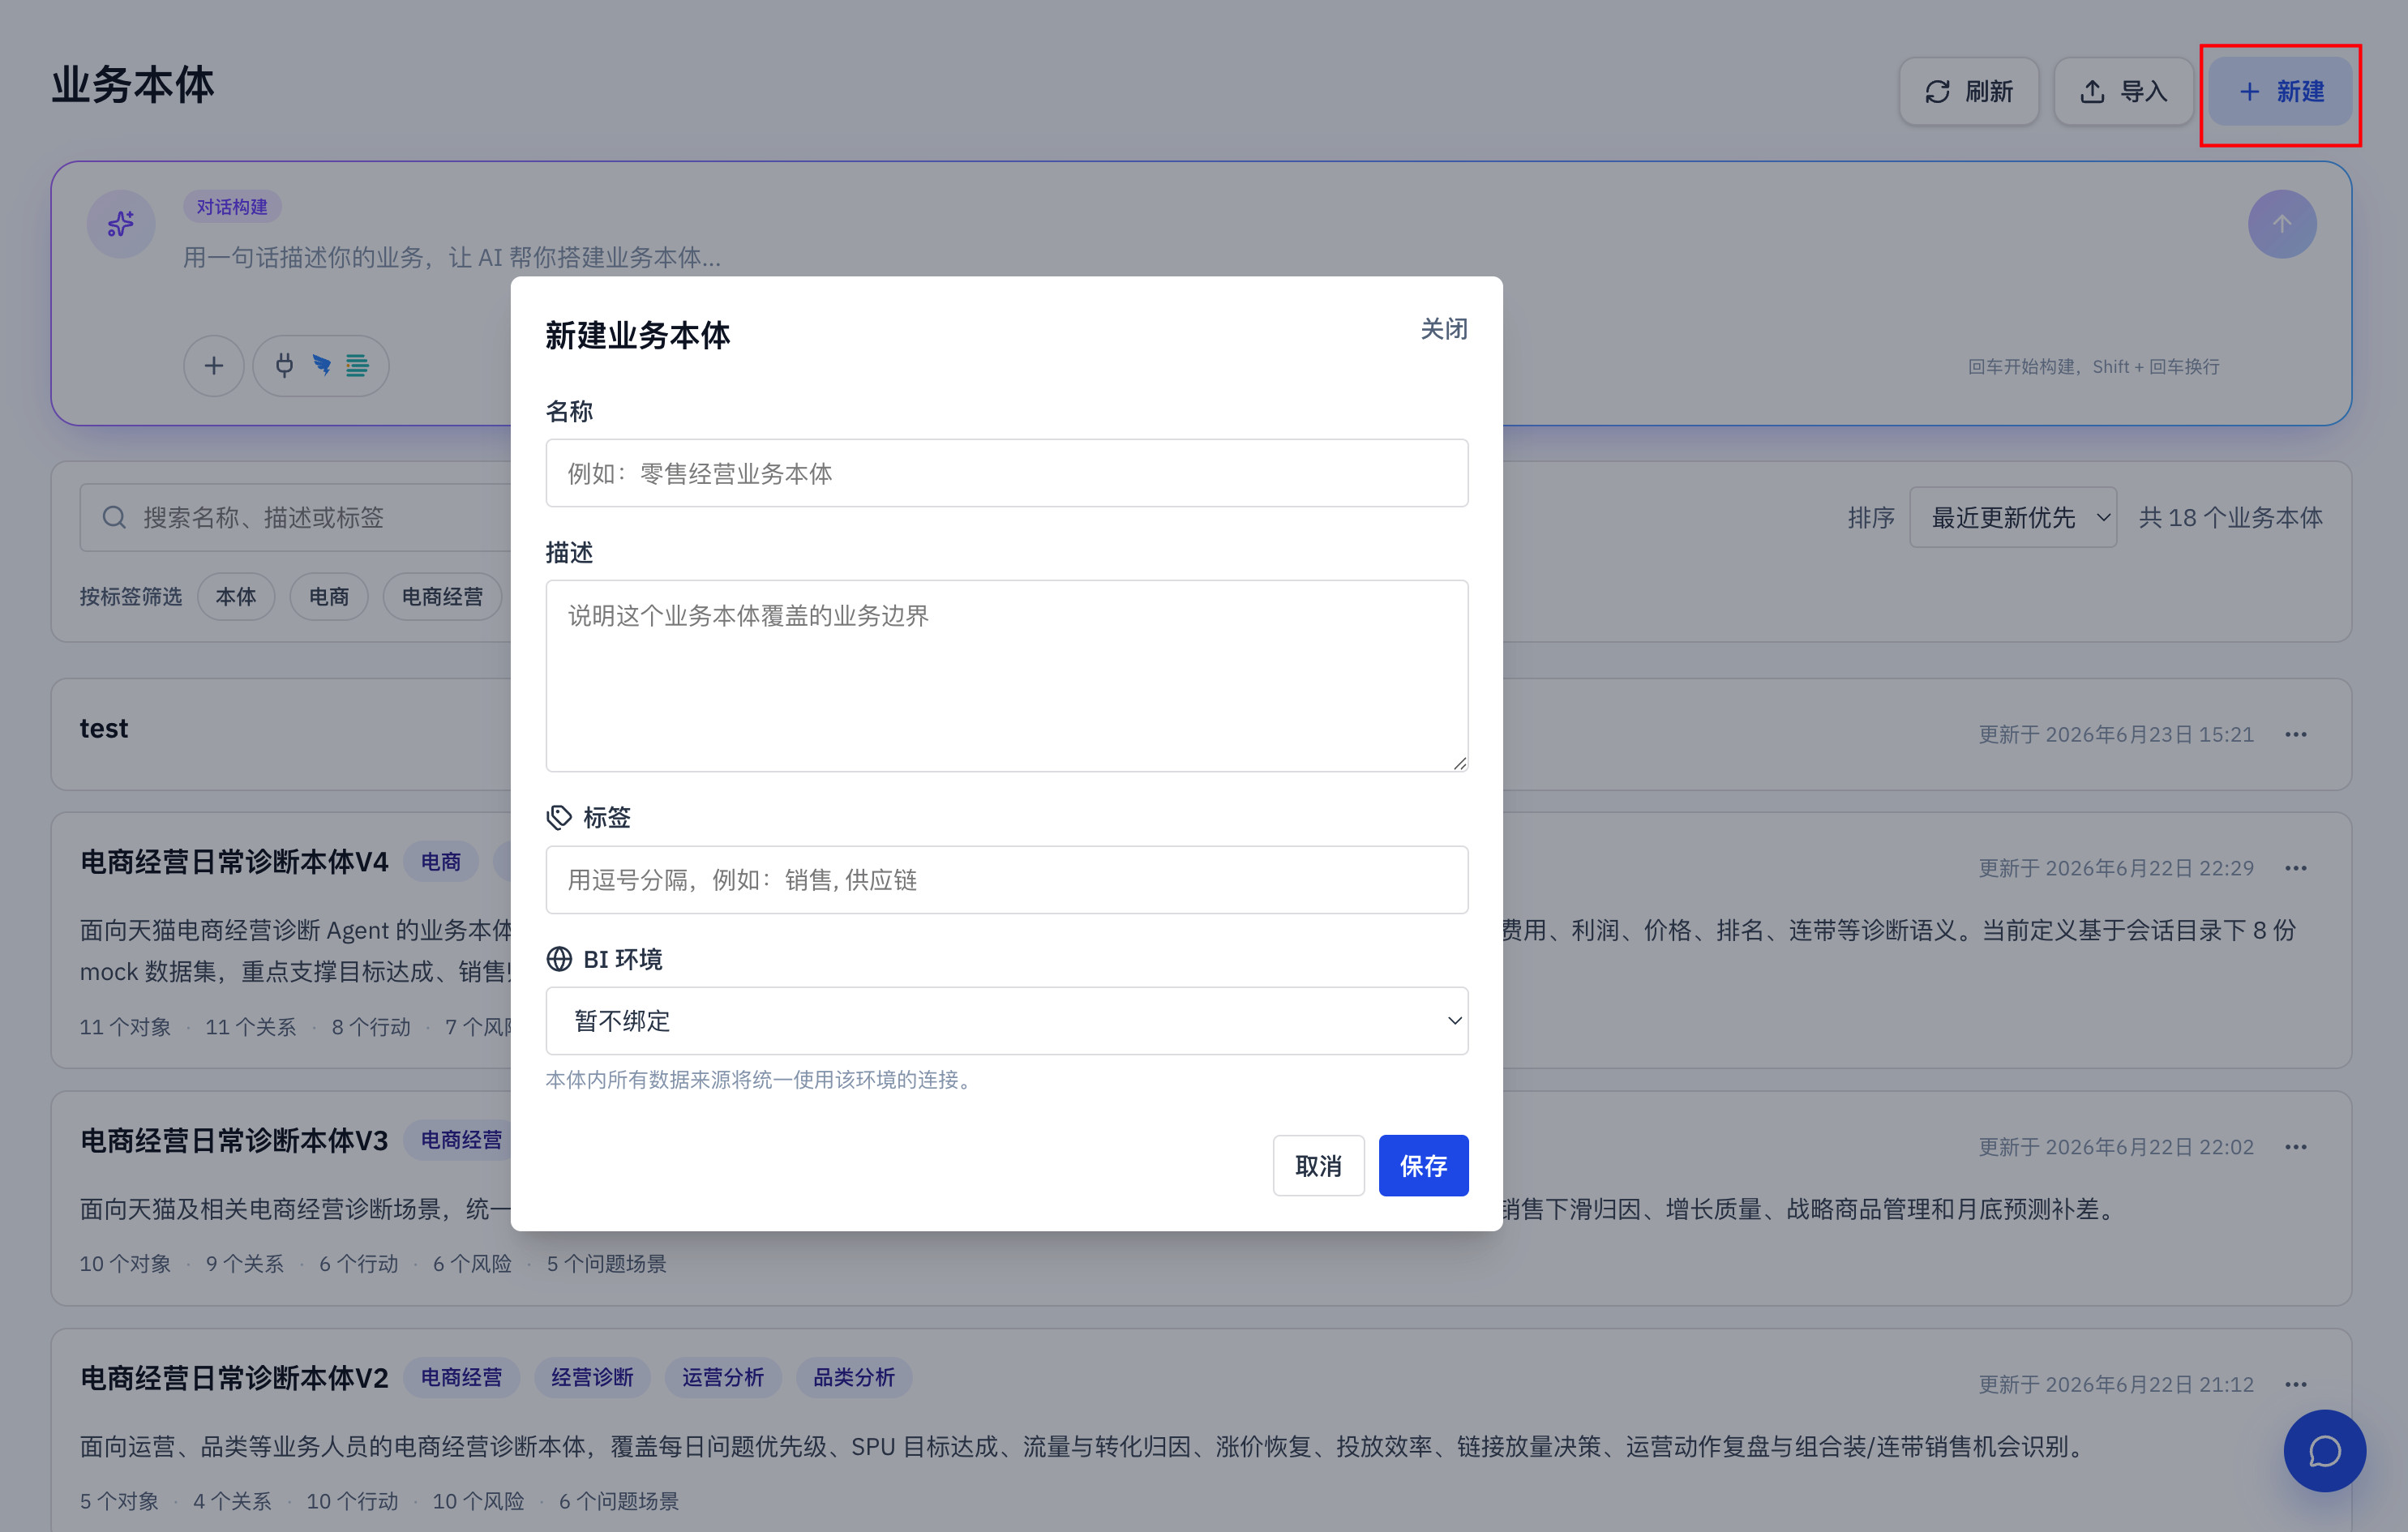Viewport: 2408px width, 1532px height.
Task: Click the 更新于 2026年6月23日 15:21 timestamp
Action: 2116,735
